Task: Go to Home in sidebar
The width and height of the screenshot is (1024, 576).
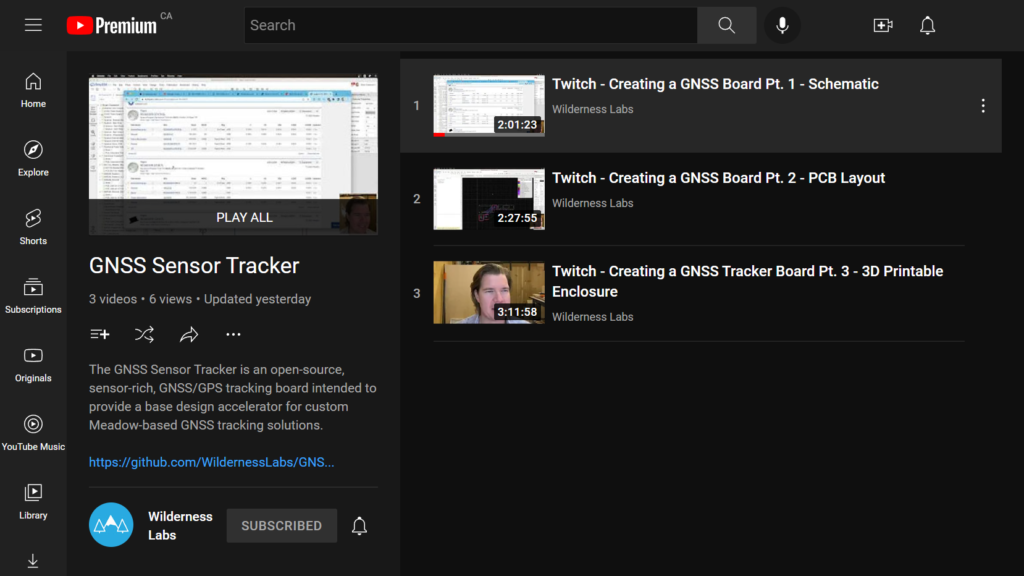Action: pyautogui.click(x=33, y=90)
